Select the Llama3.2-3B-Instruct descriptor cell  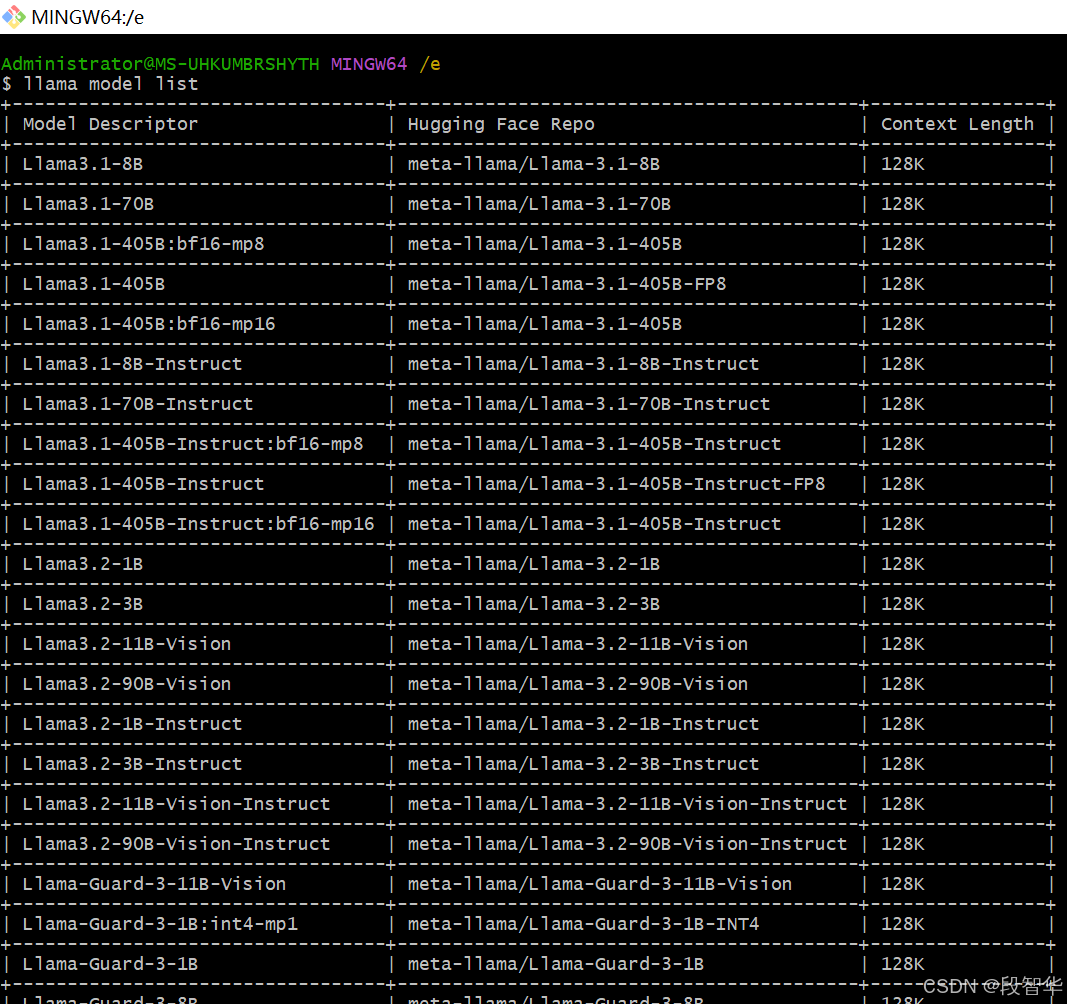(x=132, y=764)
